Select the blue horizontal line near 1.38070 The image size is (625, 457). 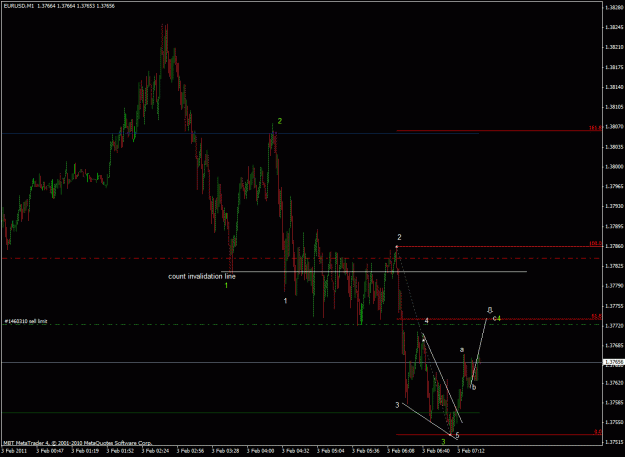point(239,133)
